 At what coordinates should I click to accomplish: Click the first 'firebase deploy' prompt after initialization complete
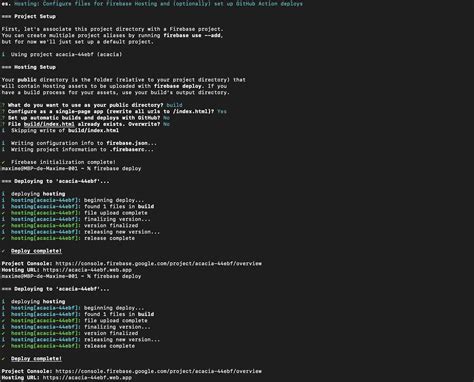[117, 168]
